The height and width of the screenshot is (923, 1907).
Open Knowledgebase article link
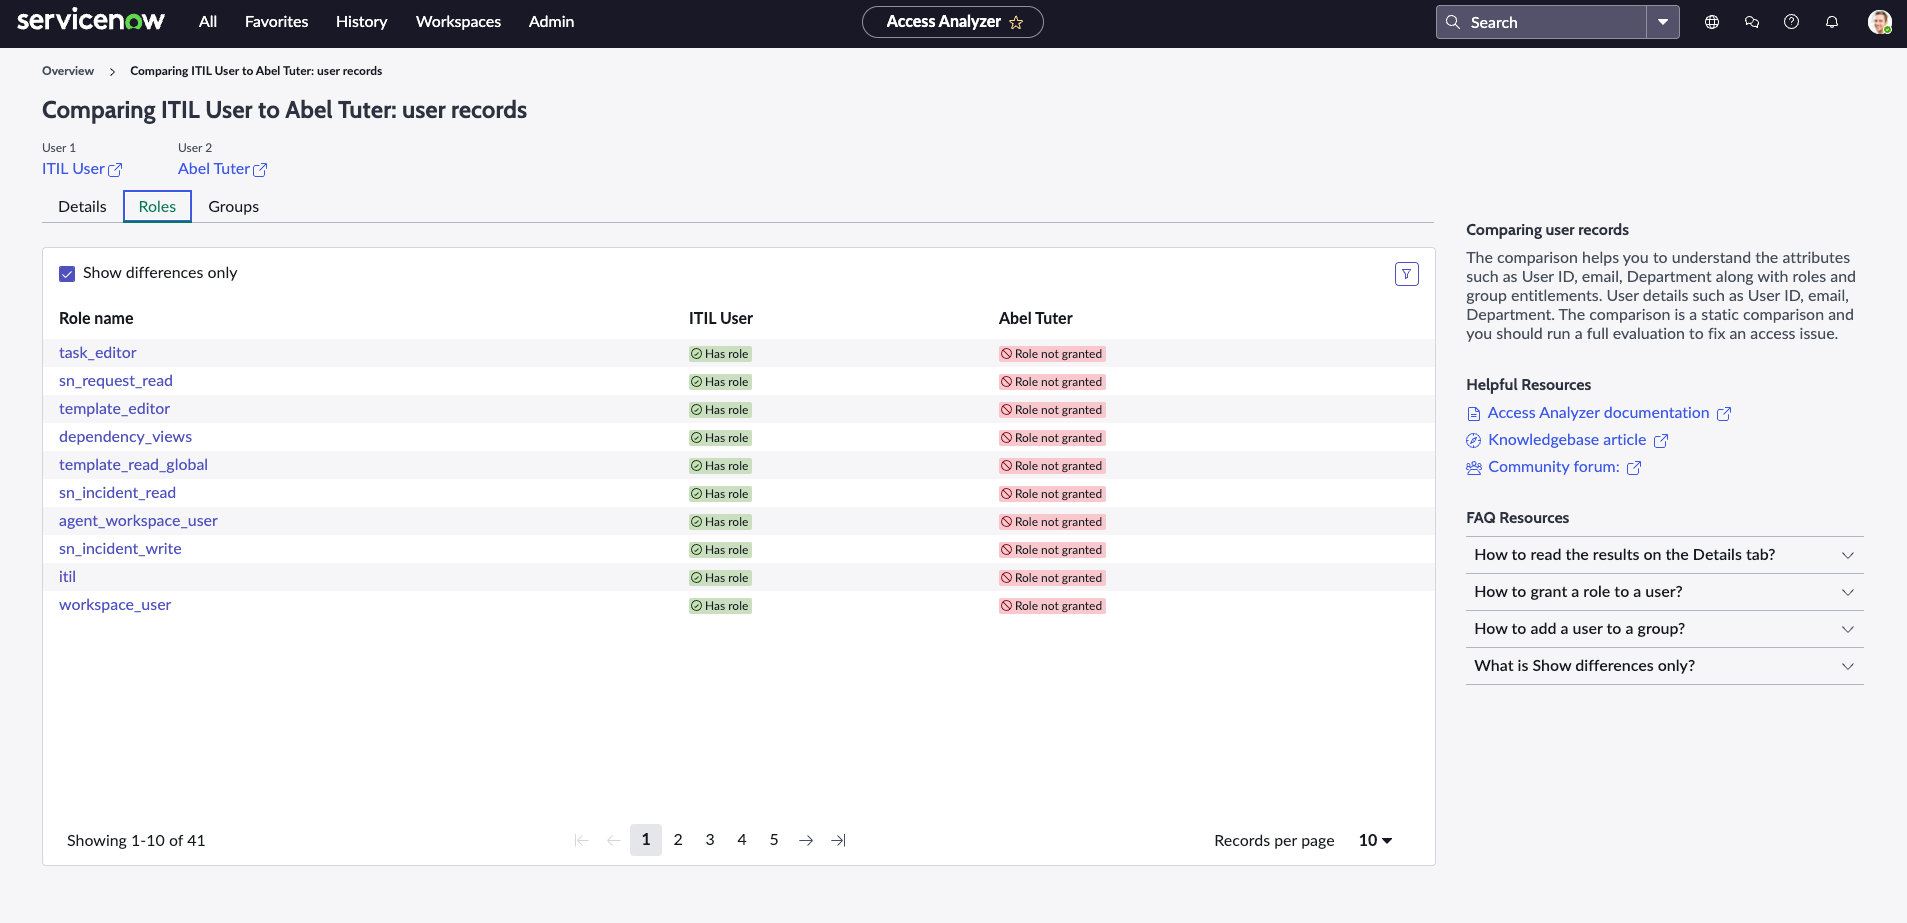(1567, 440)
